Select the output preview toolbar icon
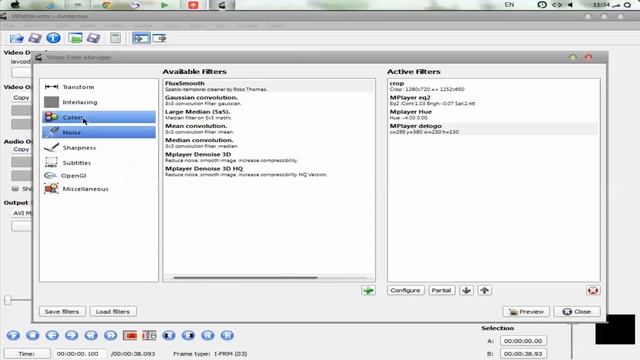The height and width of the screenshot is (360, 640). tap(159, 38)
